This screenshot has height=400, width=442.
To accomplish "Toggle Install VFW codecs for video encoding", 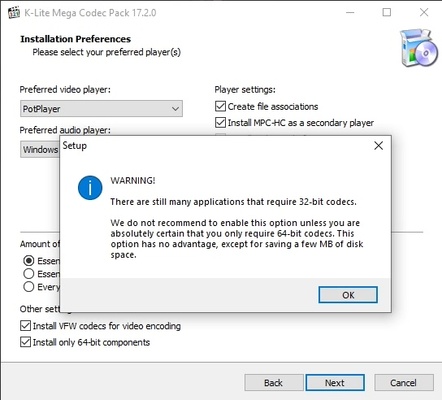I will point(25,326).
